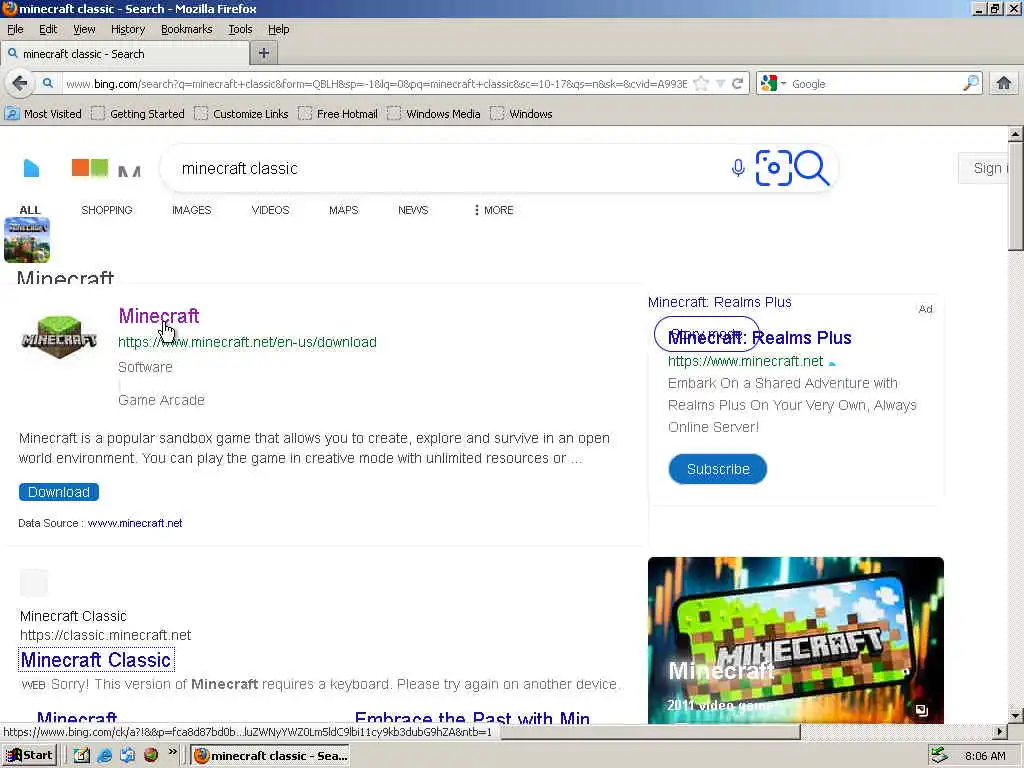
Task: Open Getting Started bookmark
Action: (138, 114)
